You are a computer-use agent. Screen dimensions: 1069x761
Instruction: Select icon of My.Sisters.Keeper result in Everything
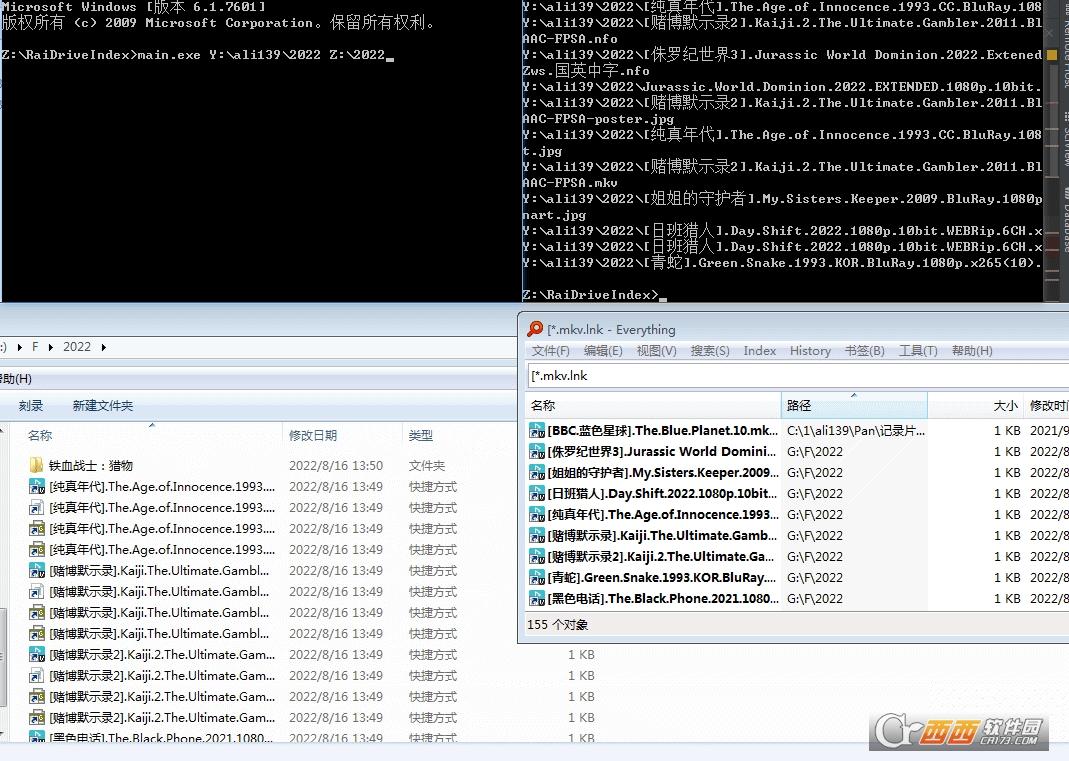tap(537, 473)
